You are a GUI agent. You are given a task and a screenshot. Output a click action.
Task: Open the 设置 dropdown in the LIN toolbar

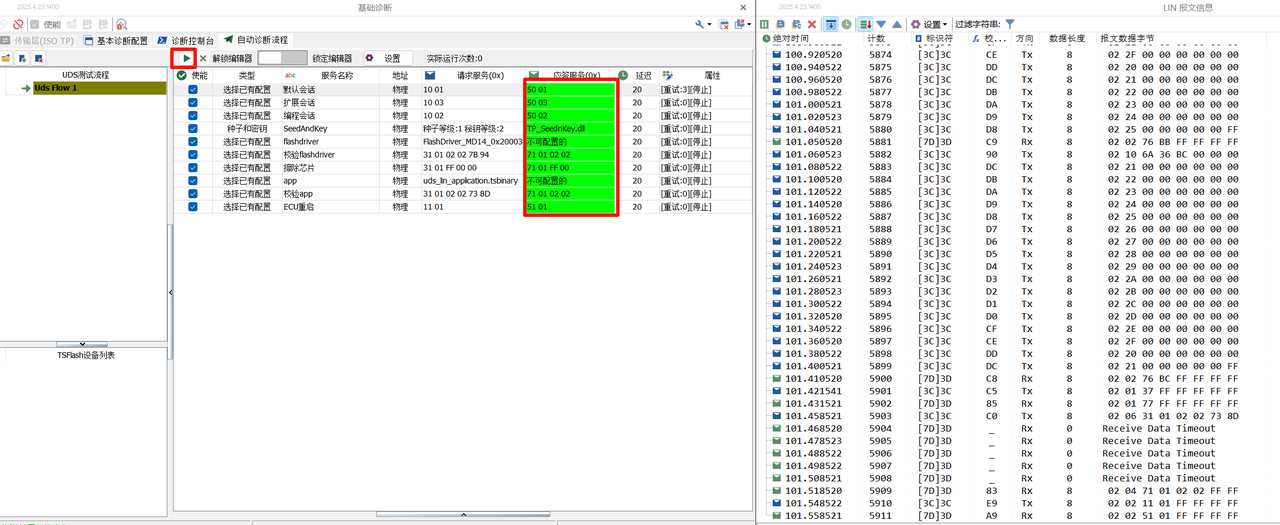click(930, 24)
